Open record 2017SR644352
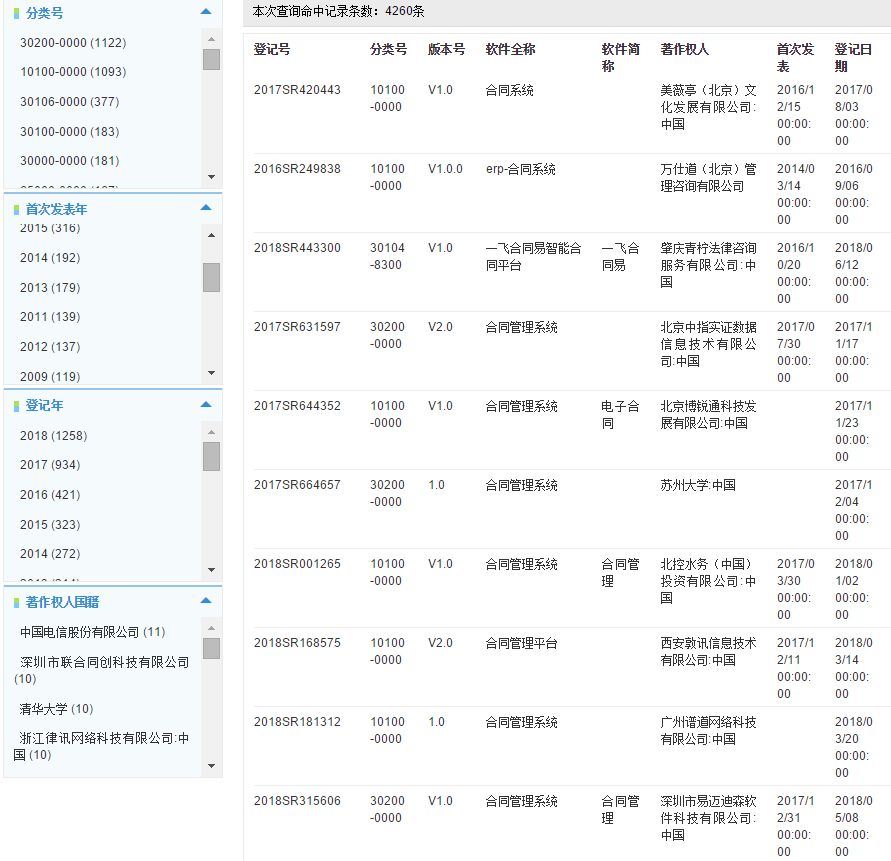 point(297,406)
